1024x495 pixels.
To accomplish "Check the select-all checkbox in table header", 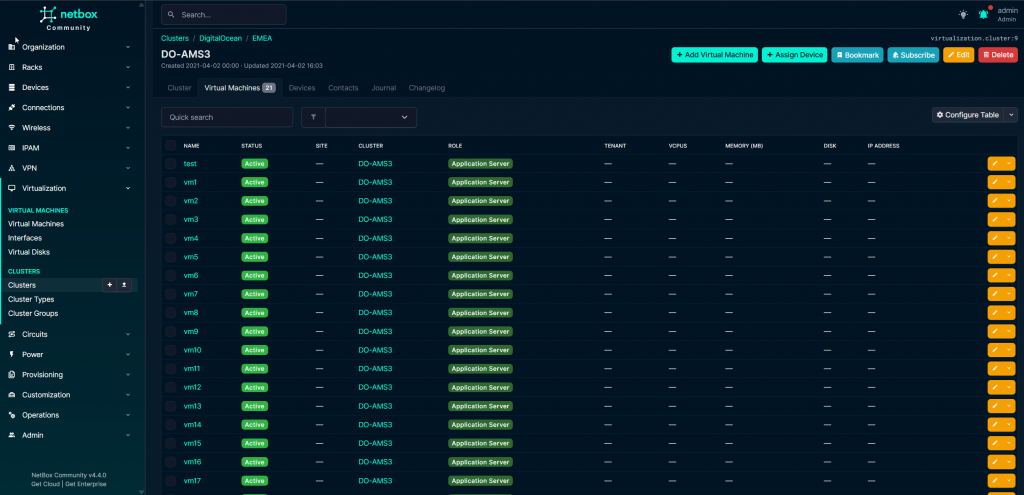I will click(x=170, y=145).
